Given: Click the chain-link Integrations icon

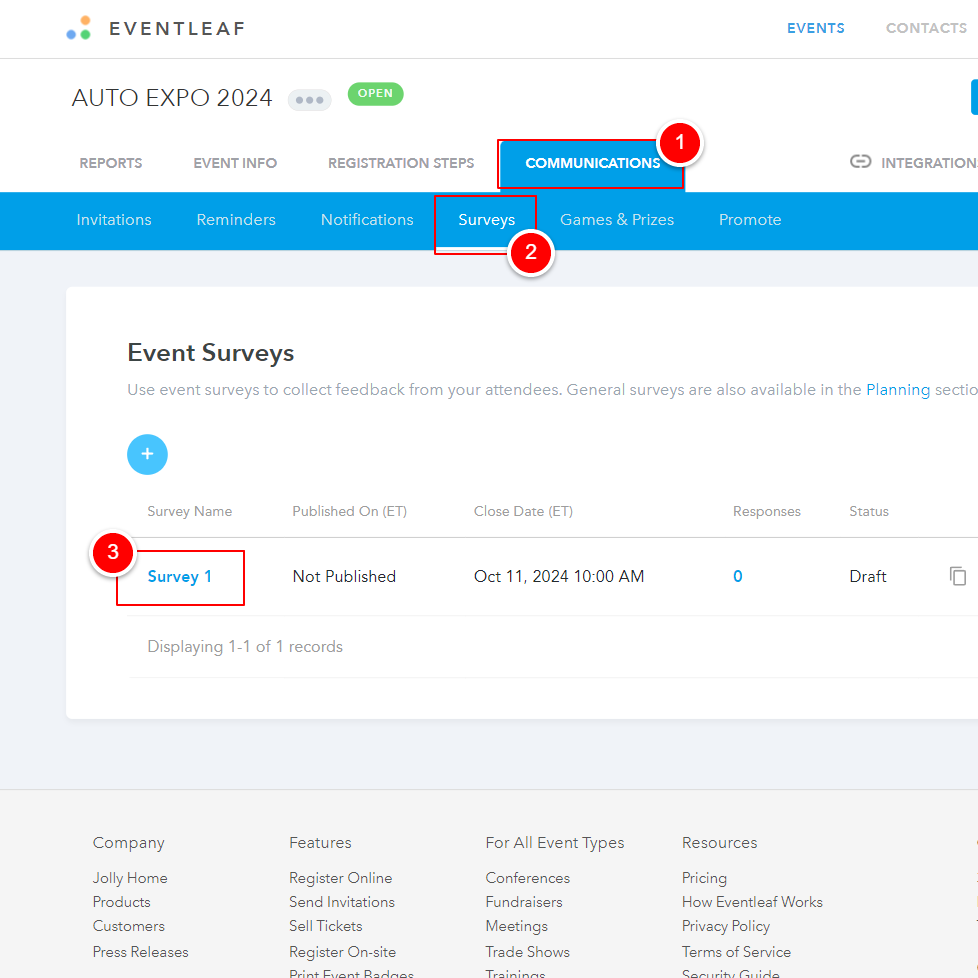Looking at the screenshot, I should 860,162.
